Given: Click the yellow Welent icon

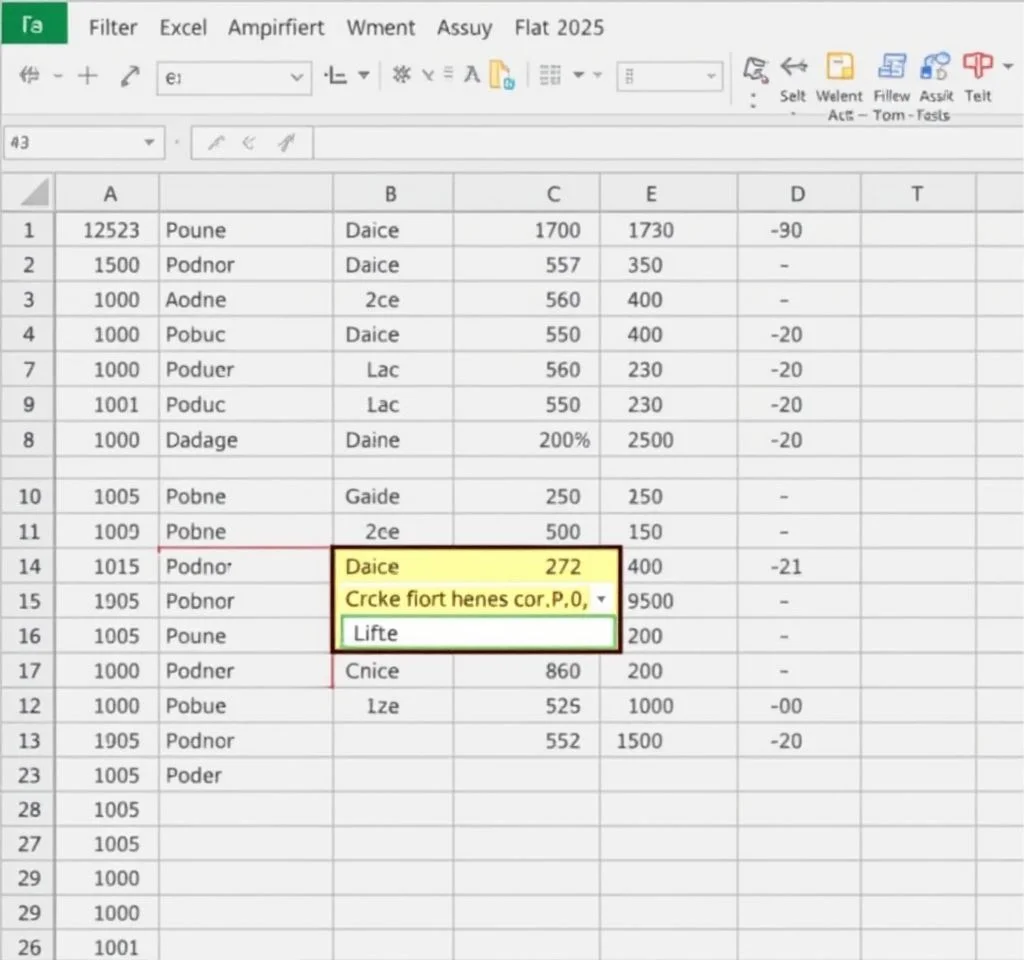Looking at the screenshot, I should pos(840,67).
